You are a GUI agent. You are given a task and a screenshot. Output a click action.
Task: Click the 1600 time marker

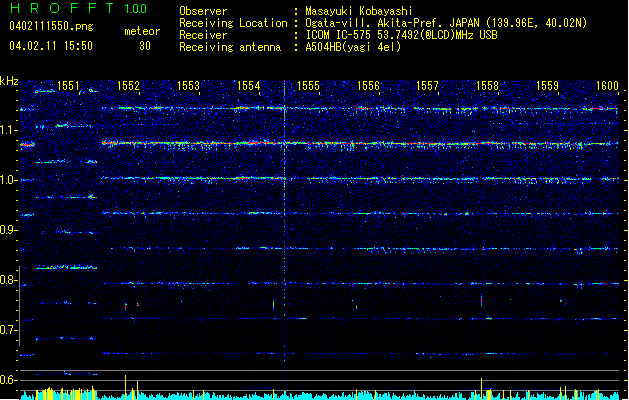607,86
